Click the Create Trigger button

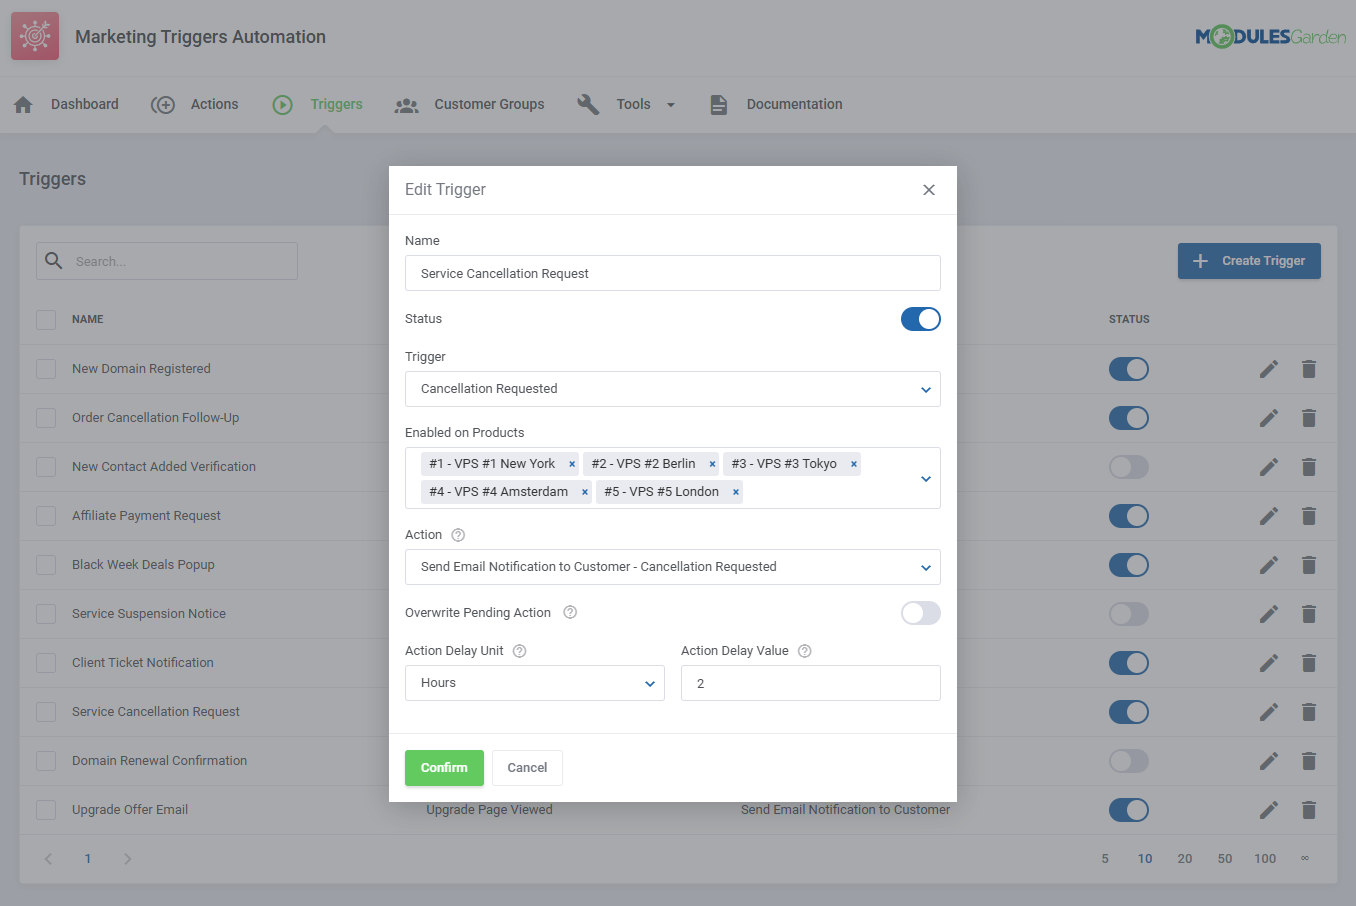(x=1248, y=260)
